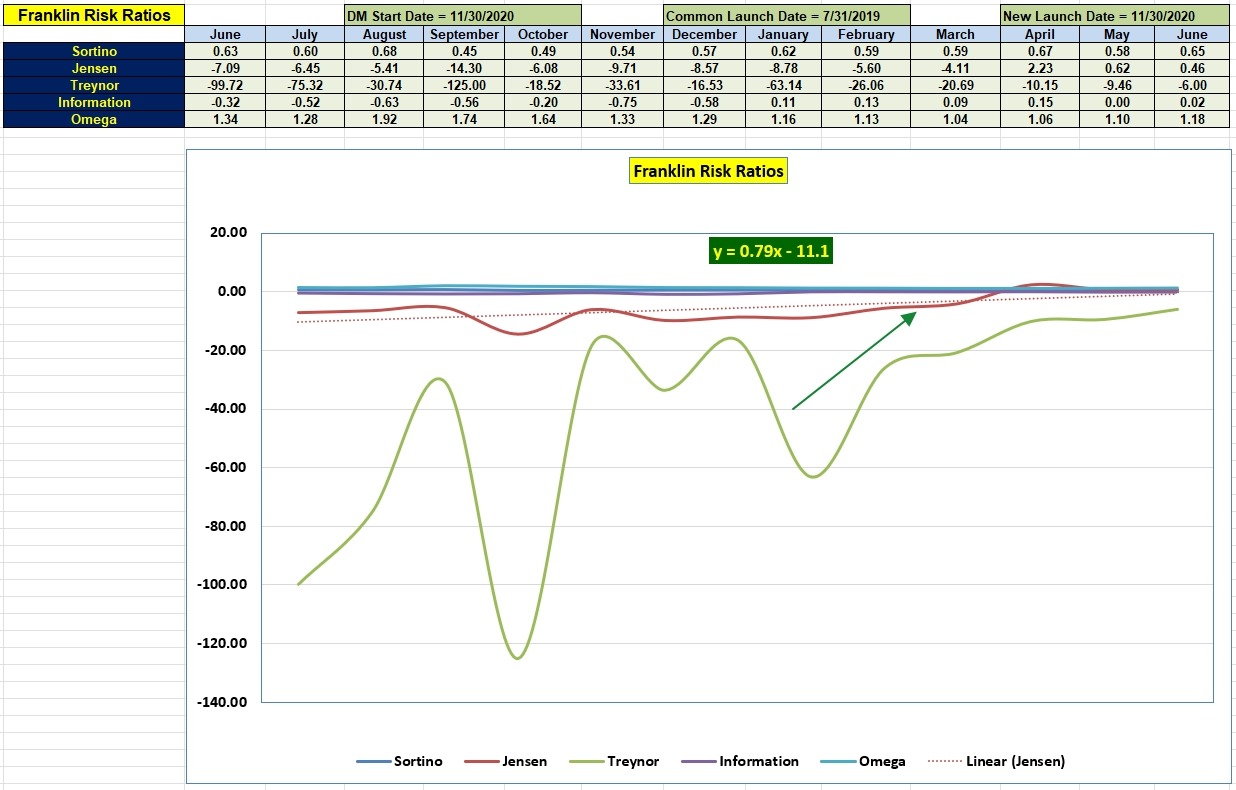Image resolution: width=1236 pixels, height=790 pixels.
Task: Click Treynor value -99.72 cell
Action: click(x=226, y=85)
